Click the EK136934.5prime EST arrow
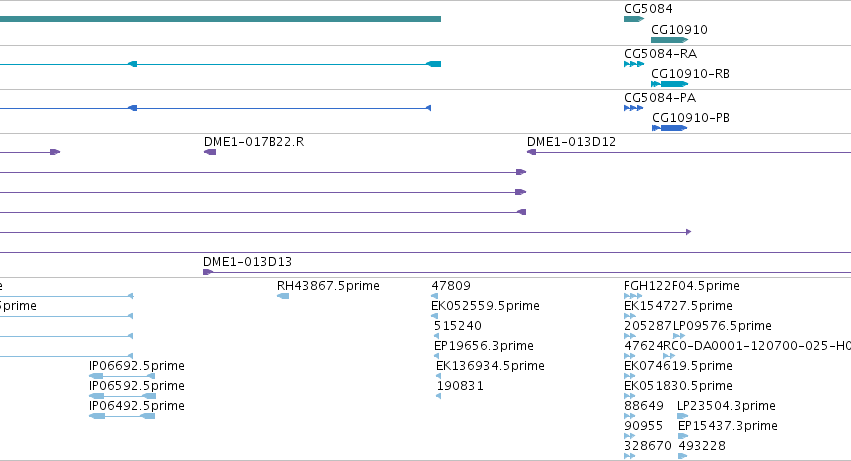This screenshot has height=461, width=851. click(439, 376)
